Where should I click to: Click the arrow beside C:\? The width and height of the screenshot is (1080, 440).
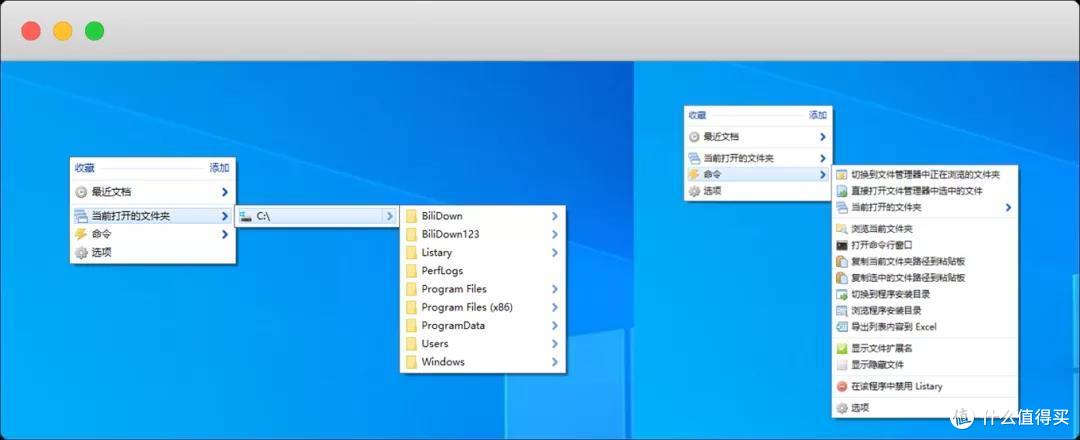click(x=389, y=216)
